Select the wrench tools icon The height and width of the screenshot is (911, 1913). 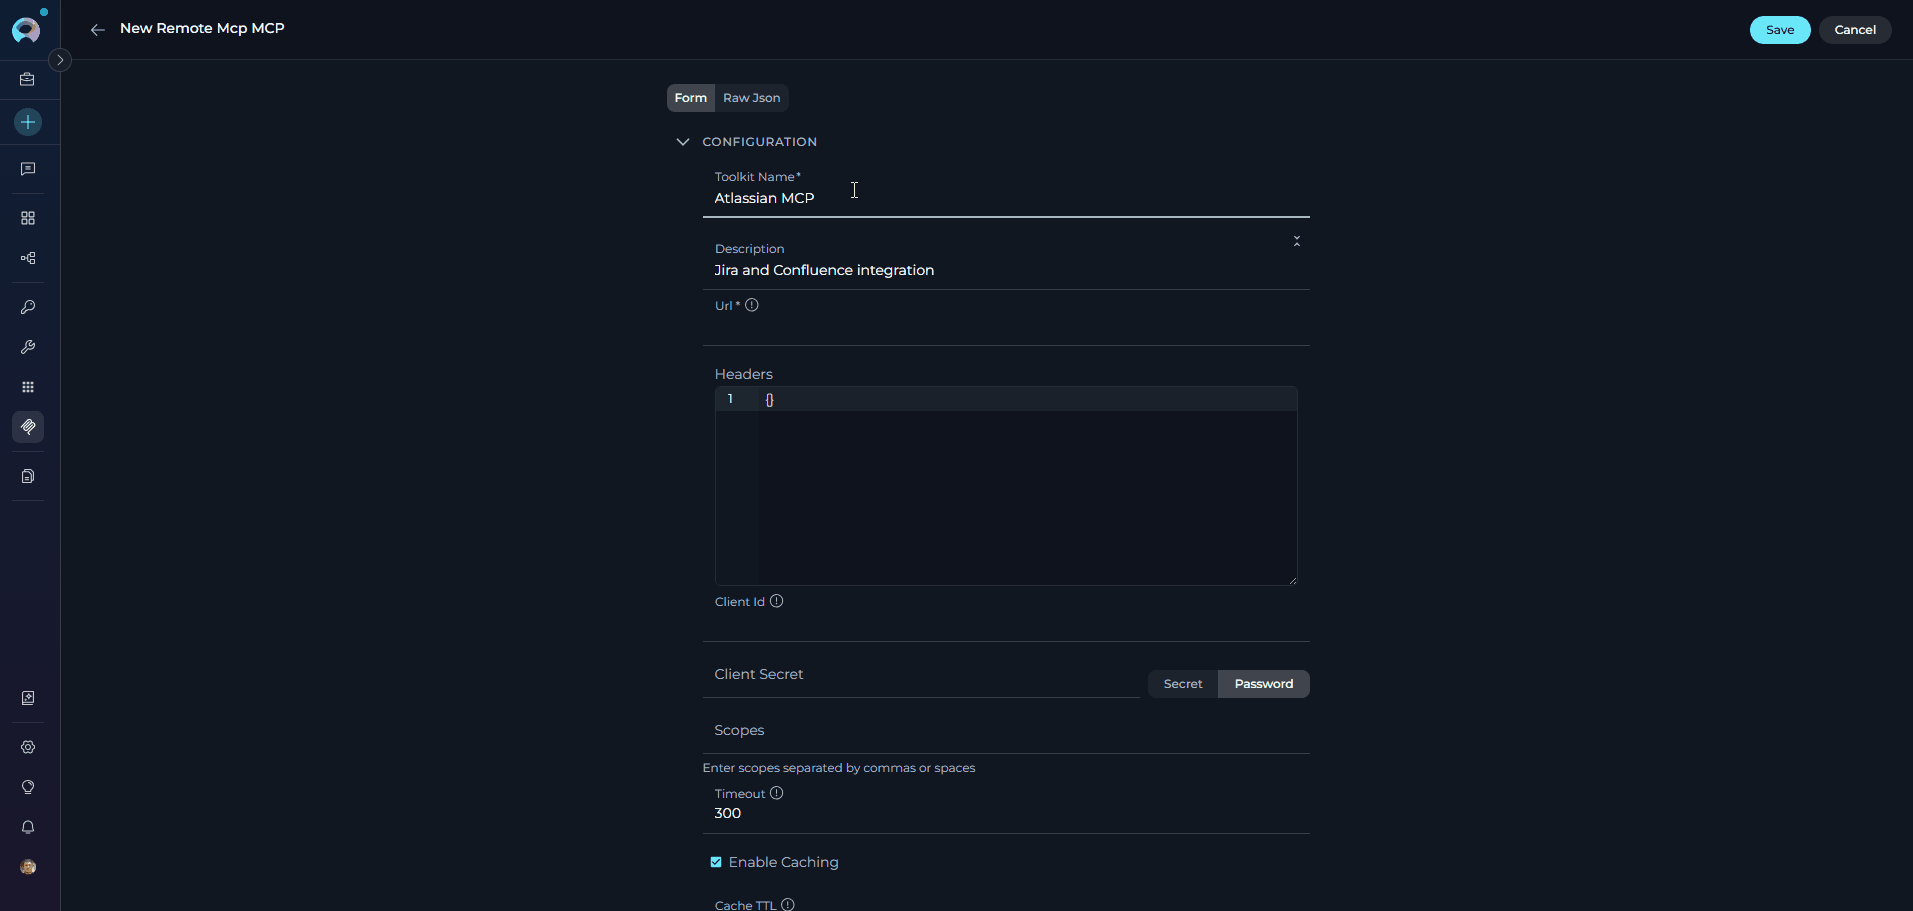pos(27,347)
